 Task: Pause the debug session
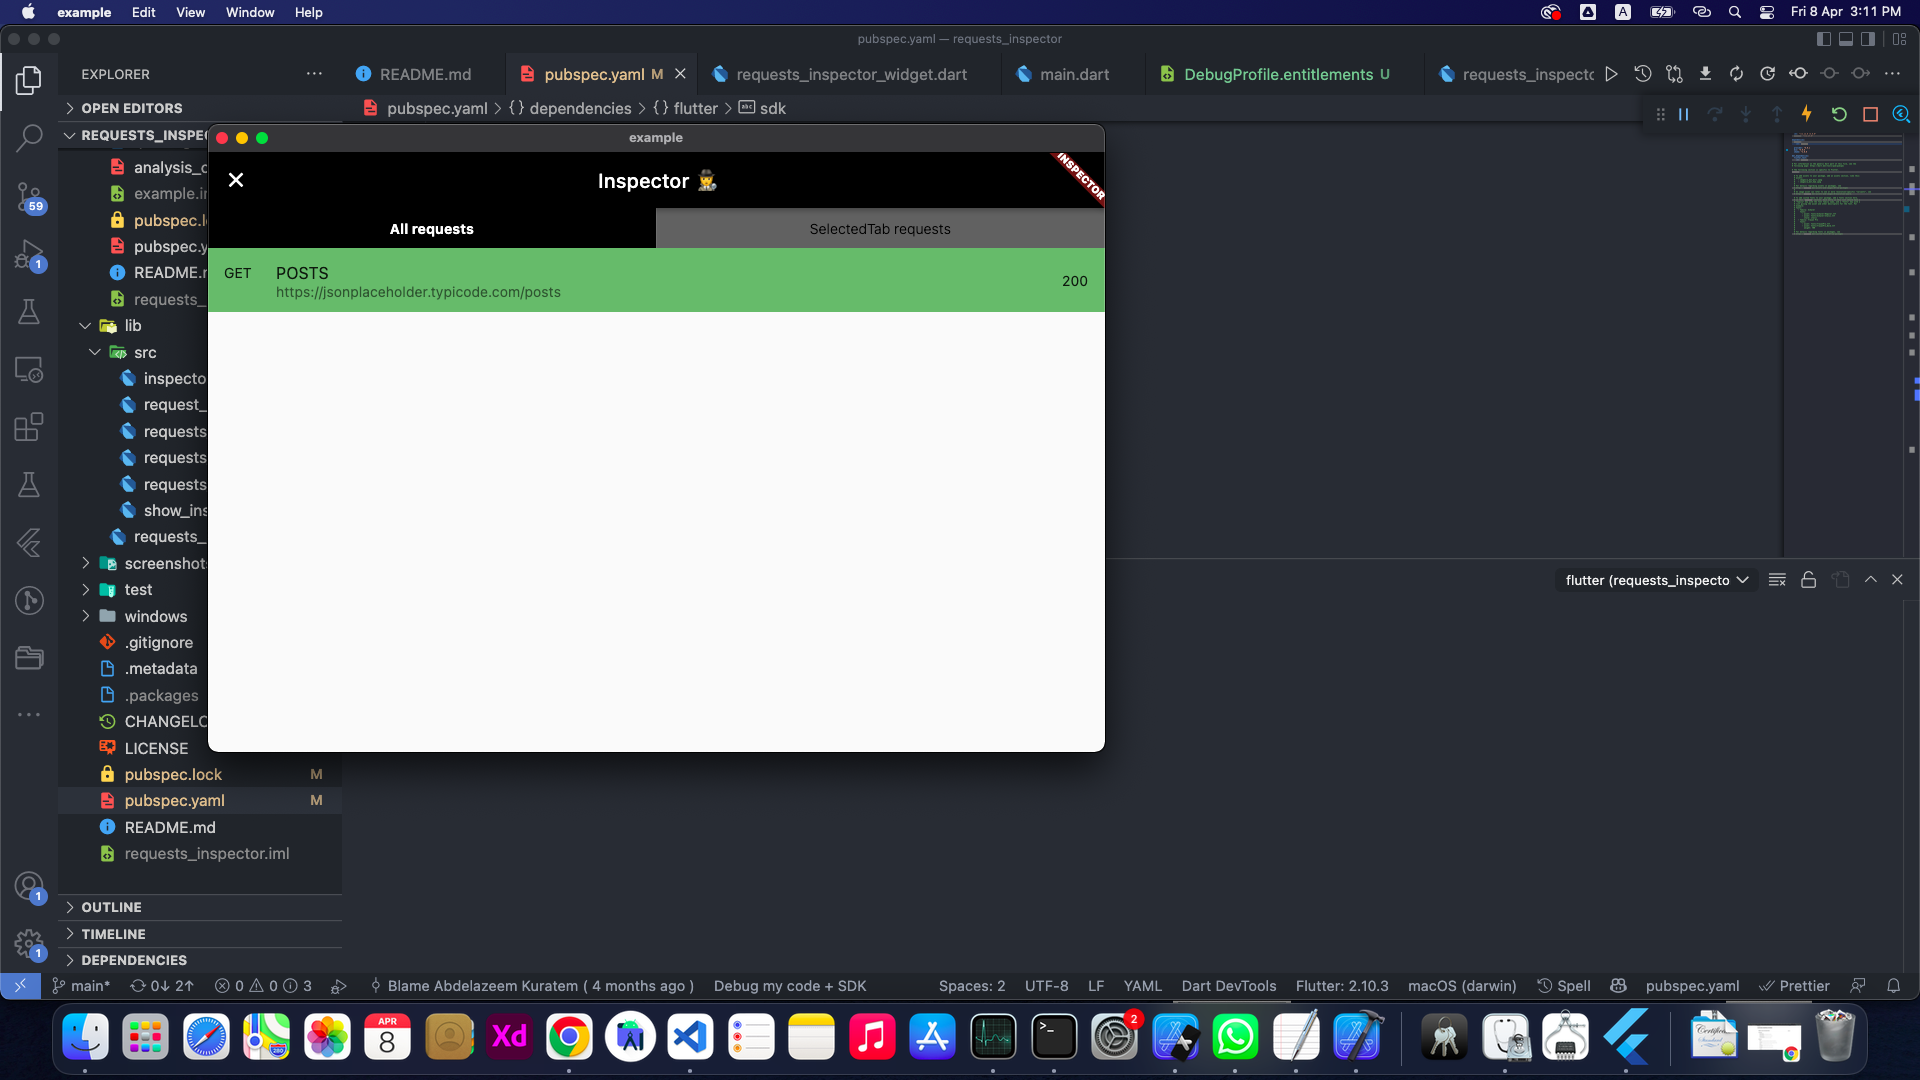coord(1684,114)
